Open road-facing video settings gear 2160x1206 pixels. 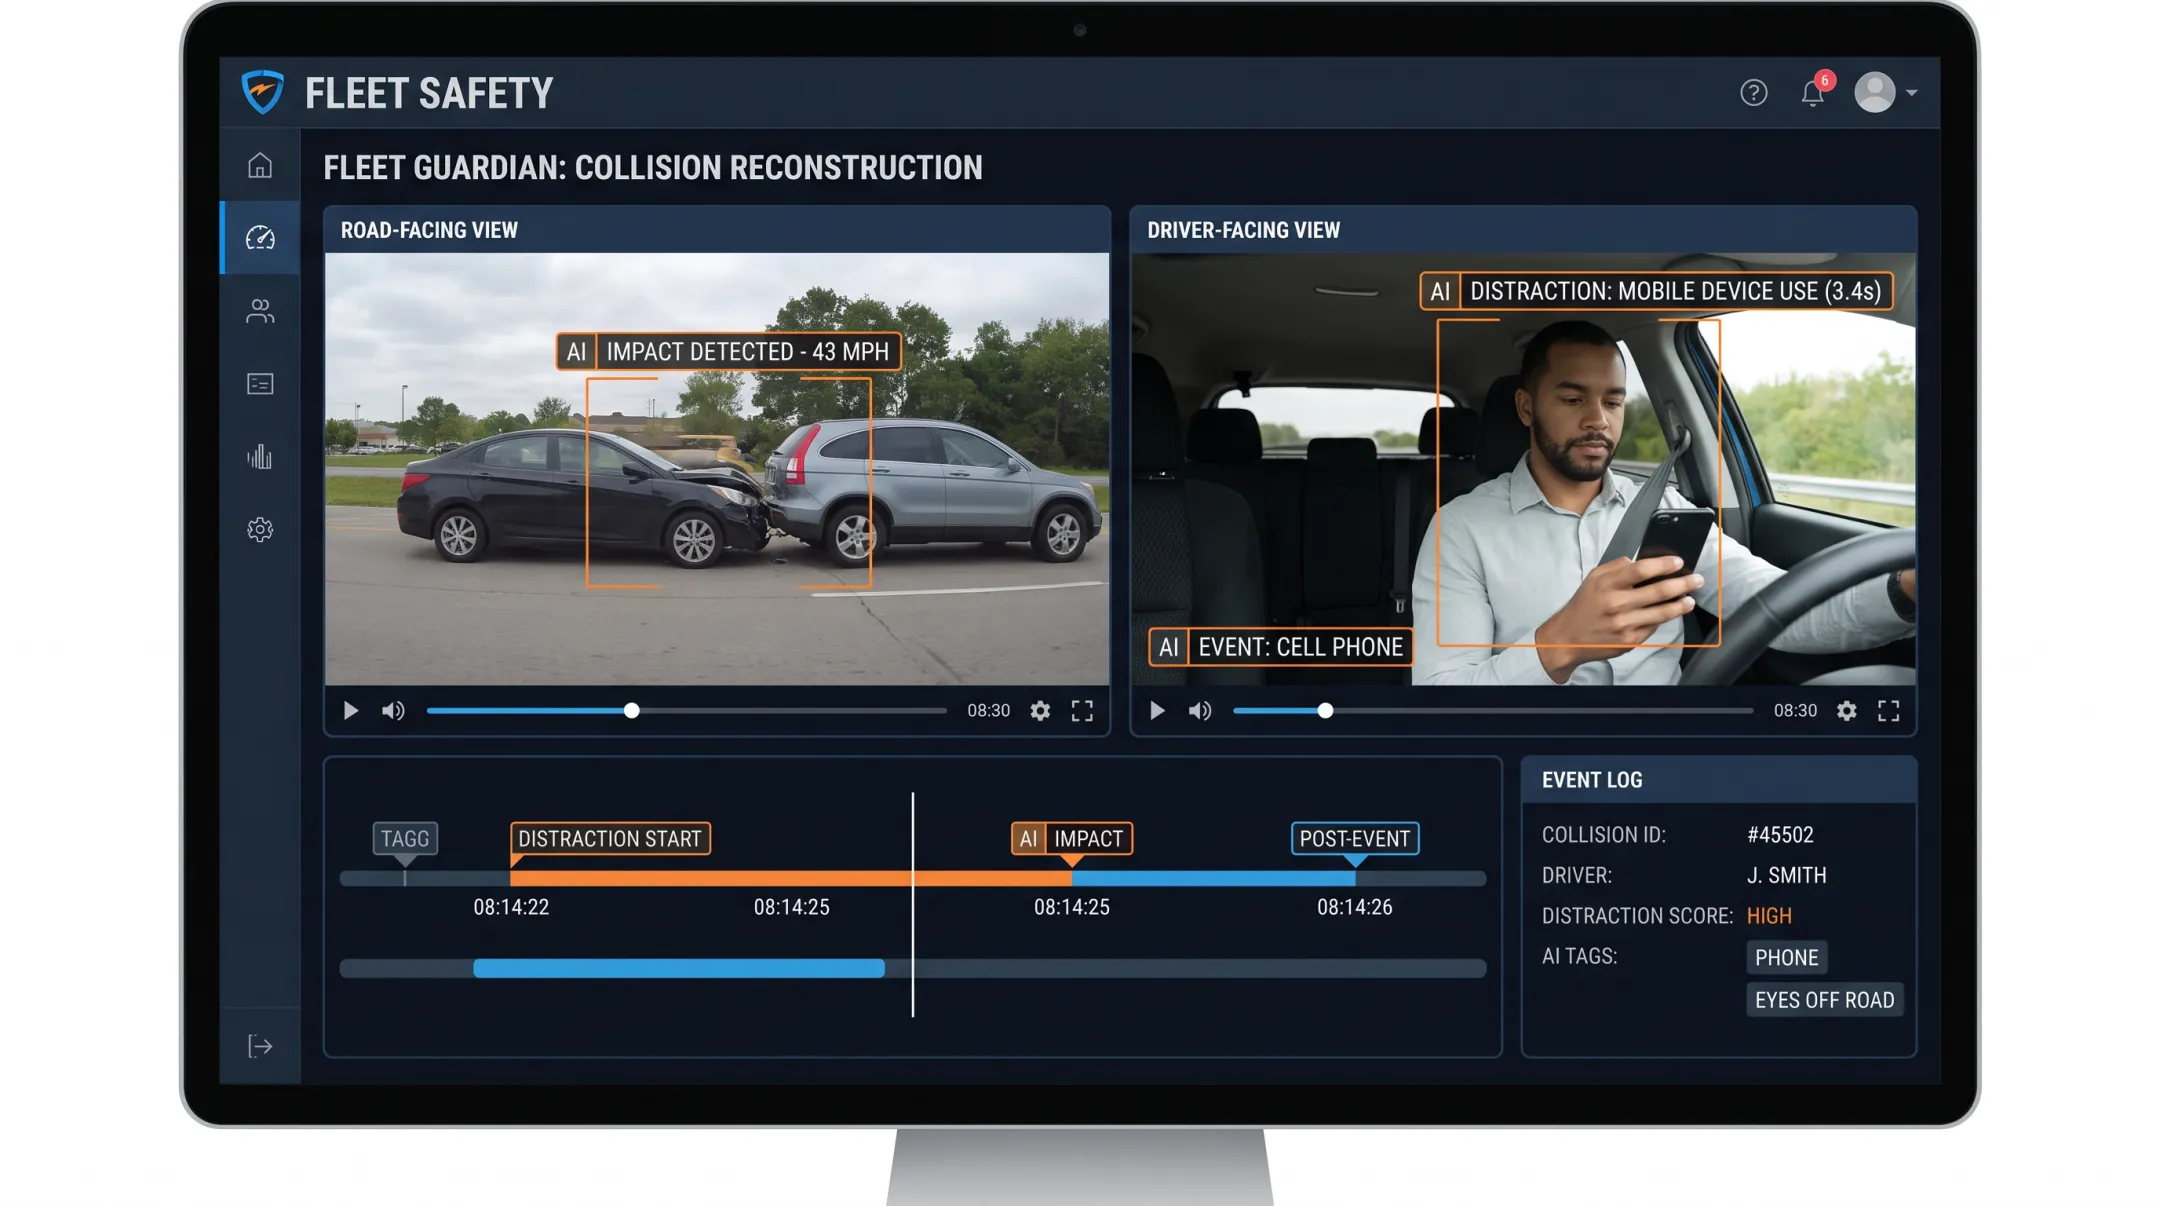(x=1040, y=711)
